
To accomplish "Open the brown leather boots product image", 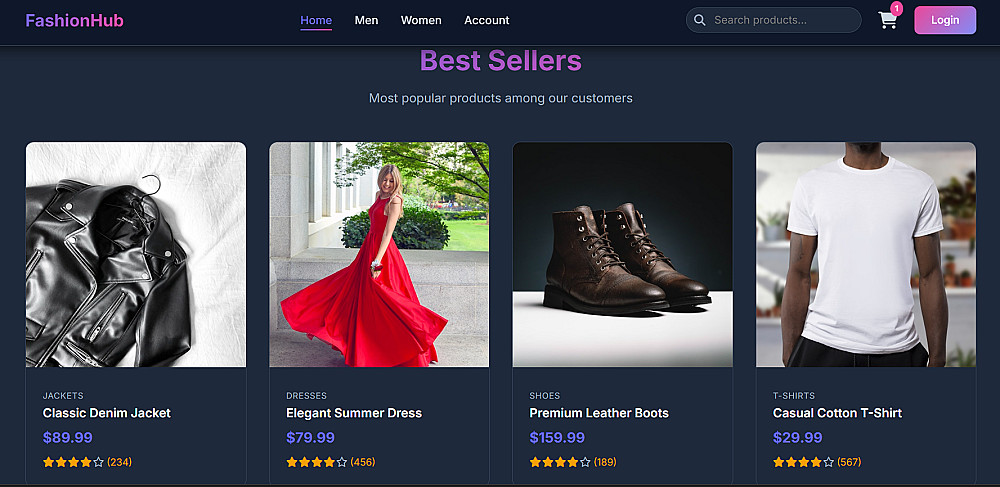I will 622,255.
